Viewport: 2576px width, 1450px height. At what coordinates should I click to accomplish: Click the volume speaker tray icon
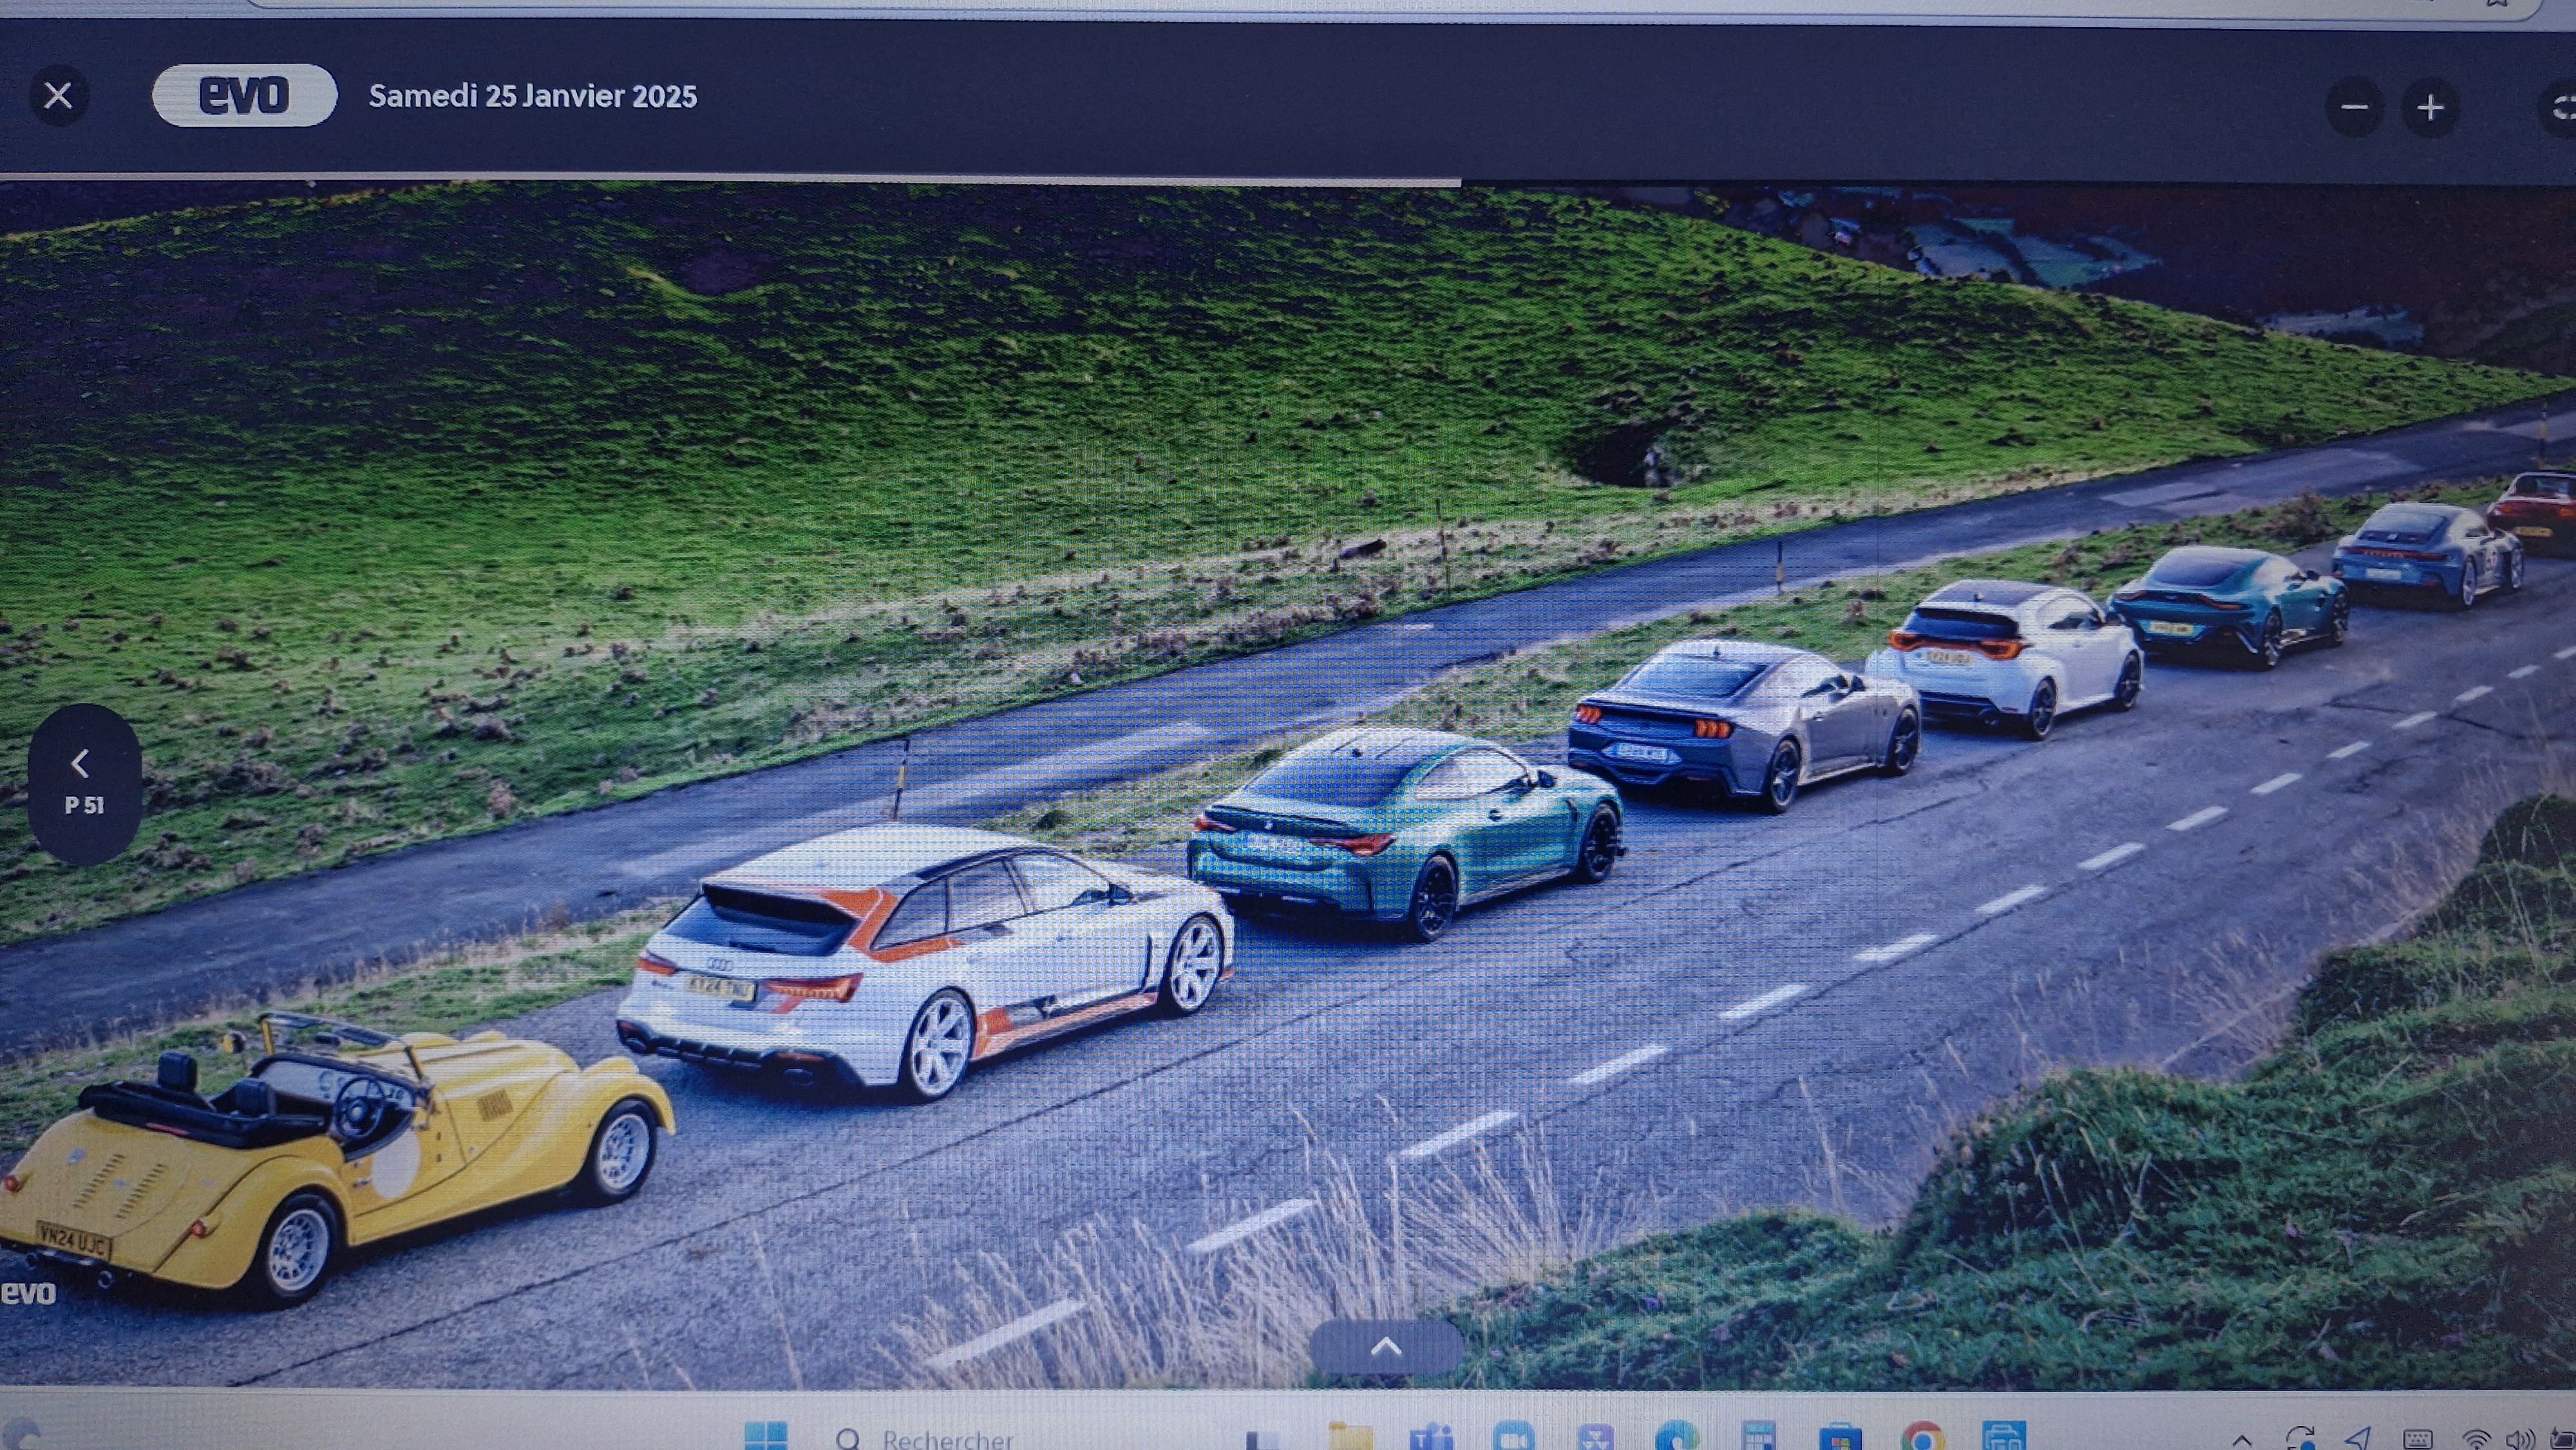coord(2520,1441)
